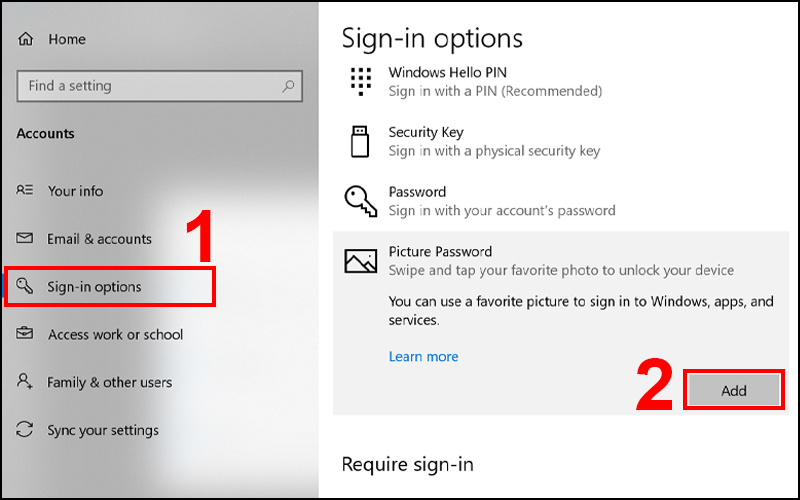Click the Email & accounts envelope icon
Viewport: 800px width, 500px height.
tap(26, 239)
